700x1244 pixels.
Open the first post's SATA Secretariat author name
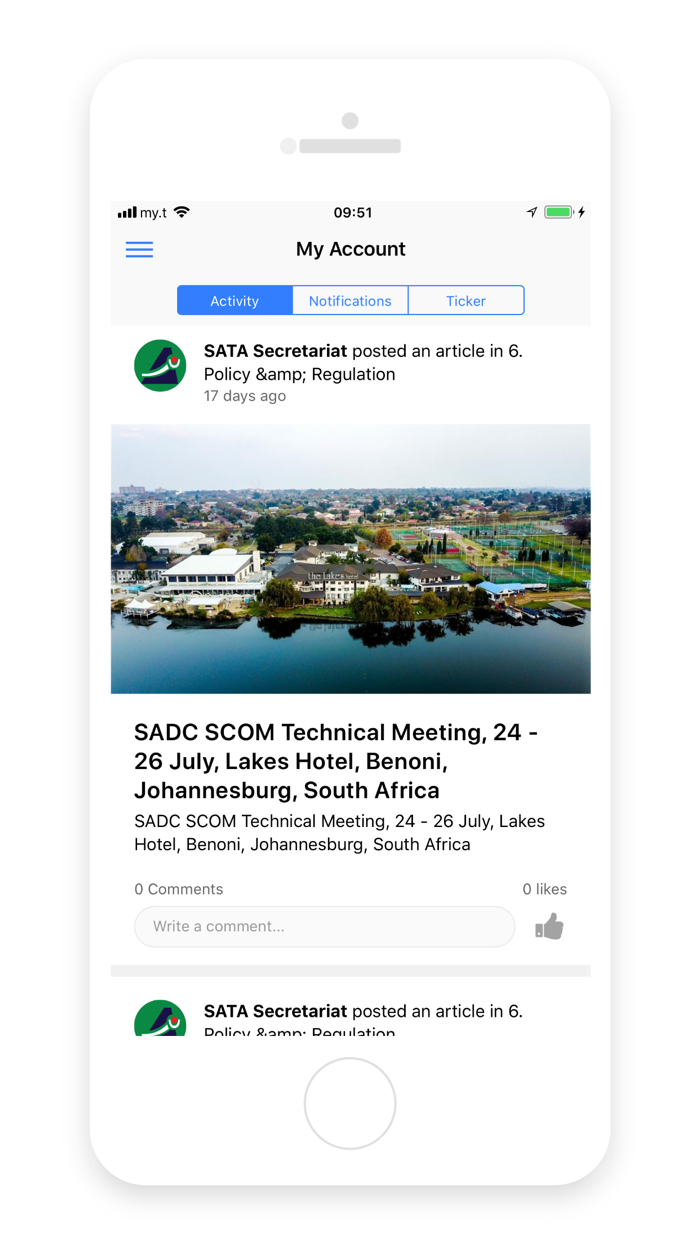[275, 351]
